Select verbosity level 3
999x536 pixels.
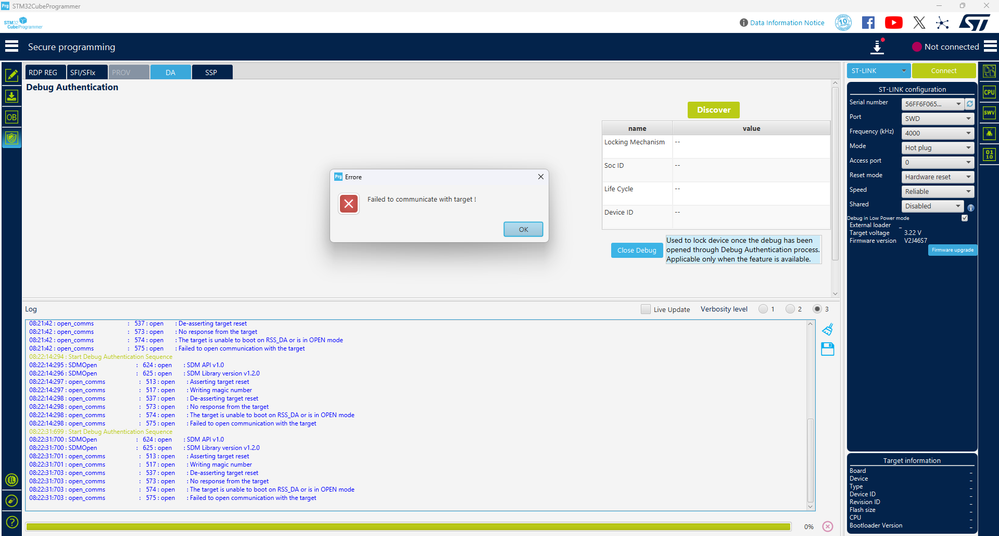[817, 309]
